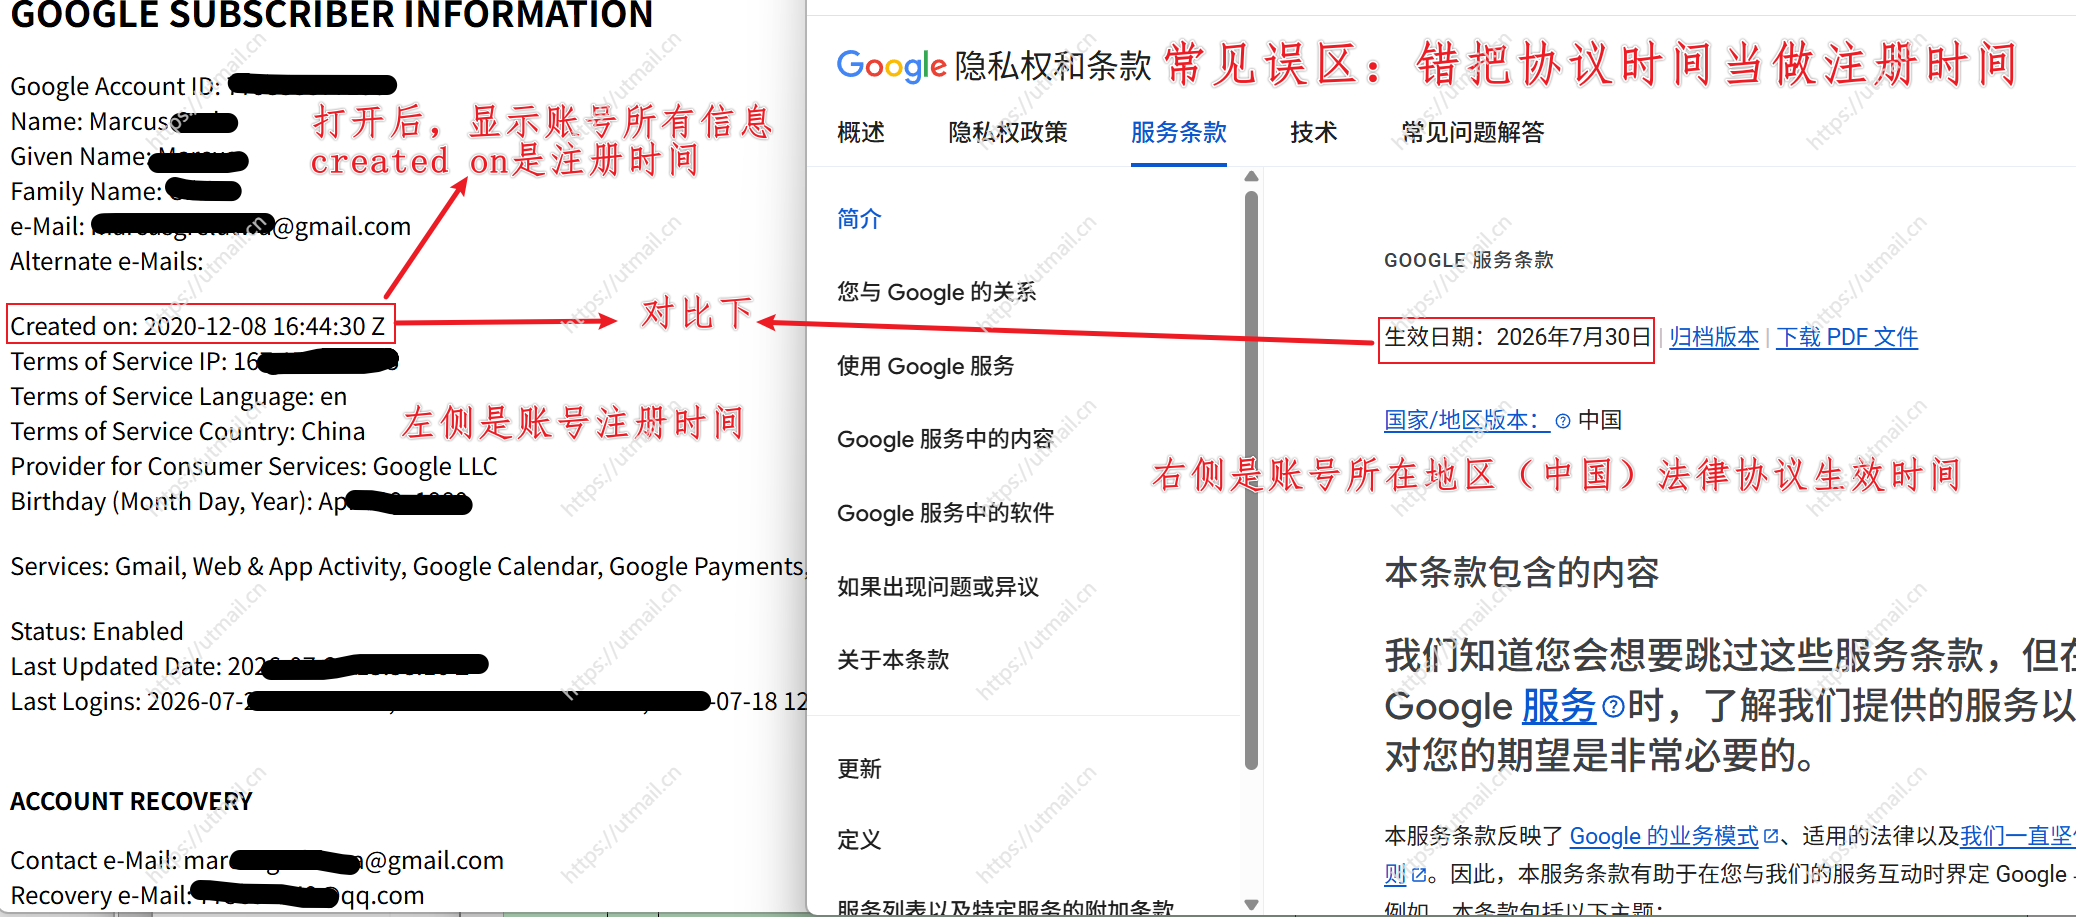Click the Services: Gmail, Web & App Activity line

coord(408,567)
